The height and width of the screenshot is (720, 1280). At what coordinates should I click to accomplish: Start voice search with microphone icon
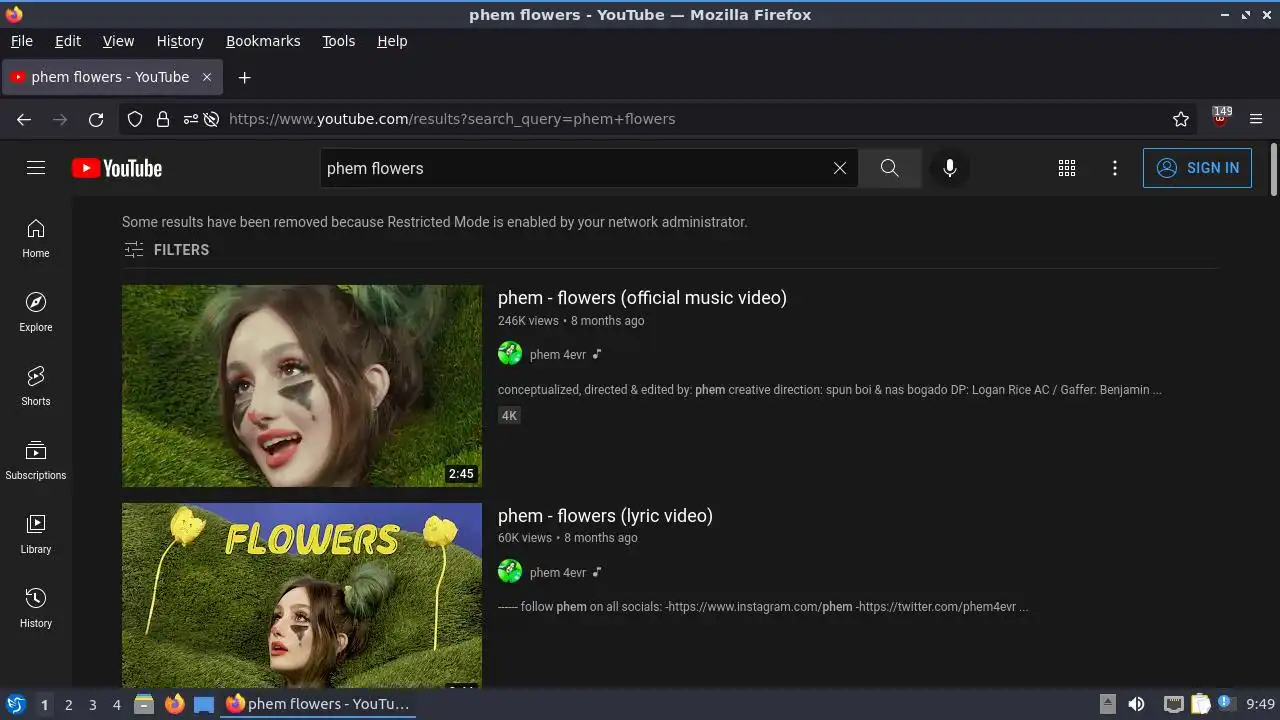tap(950, 168)
